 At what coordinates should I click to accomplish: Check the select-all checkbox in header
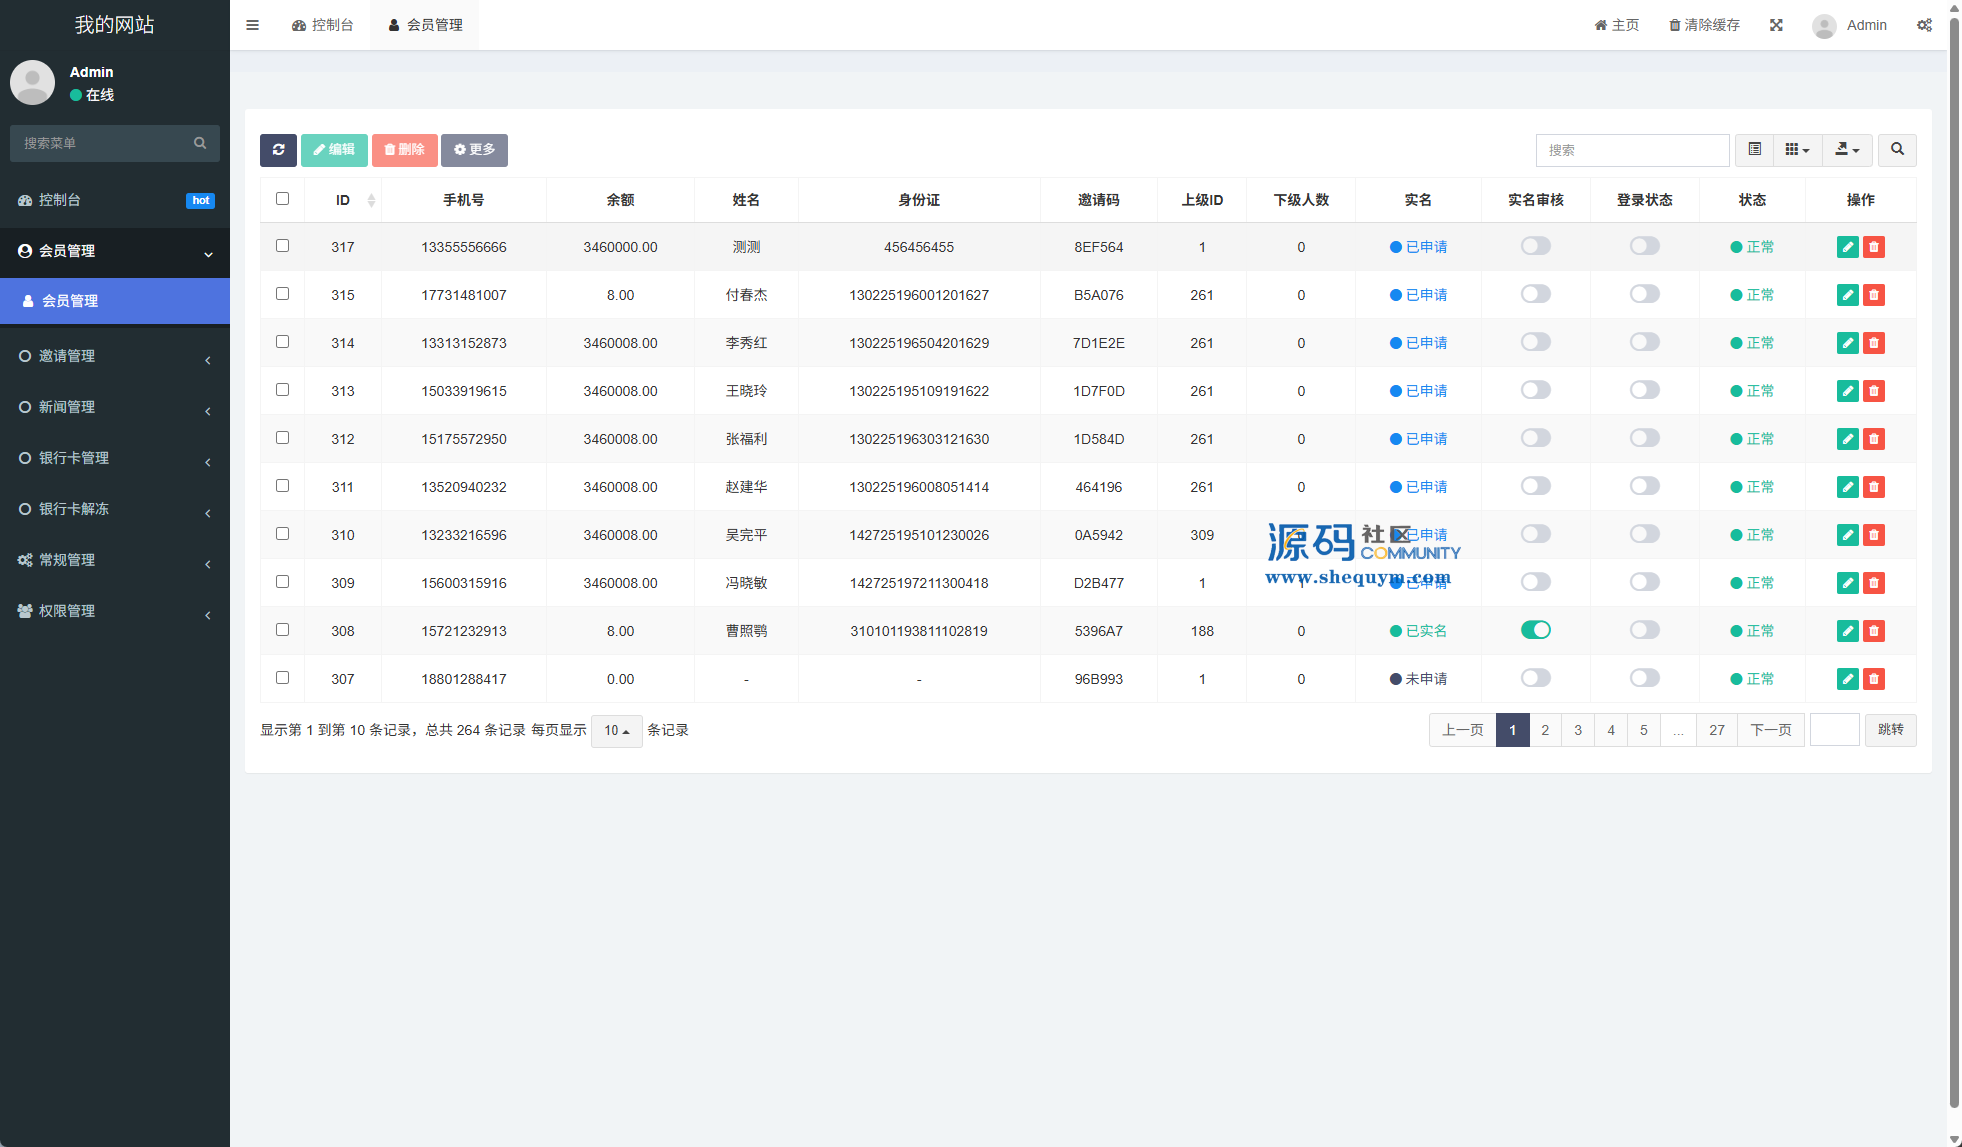coord(282,199)
